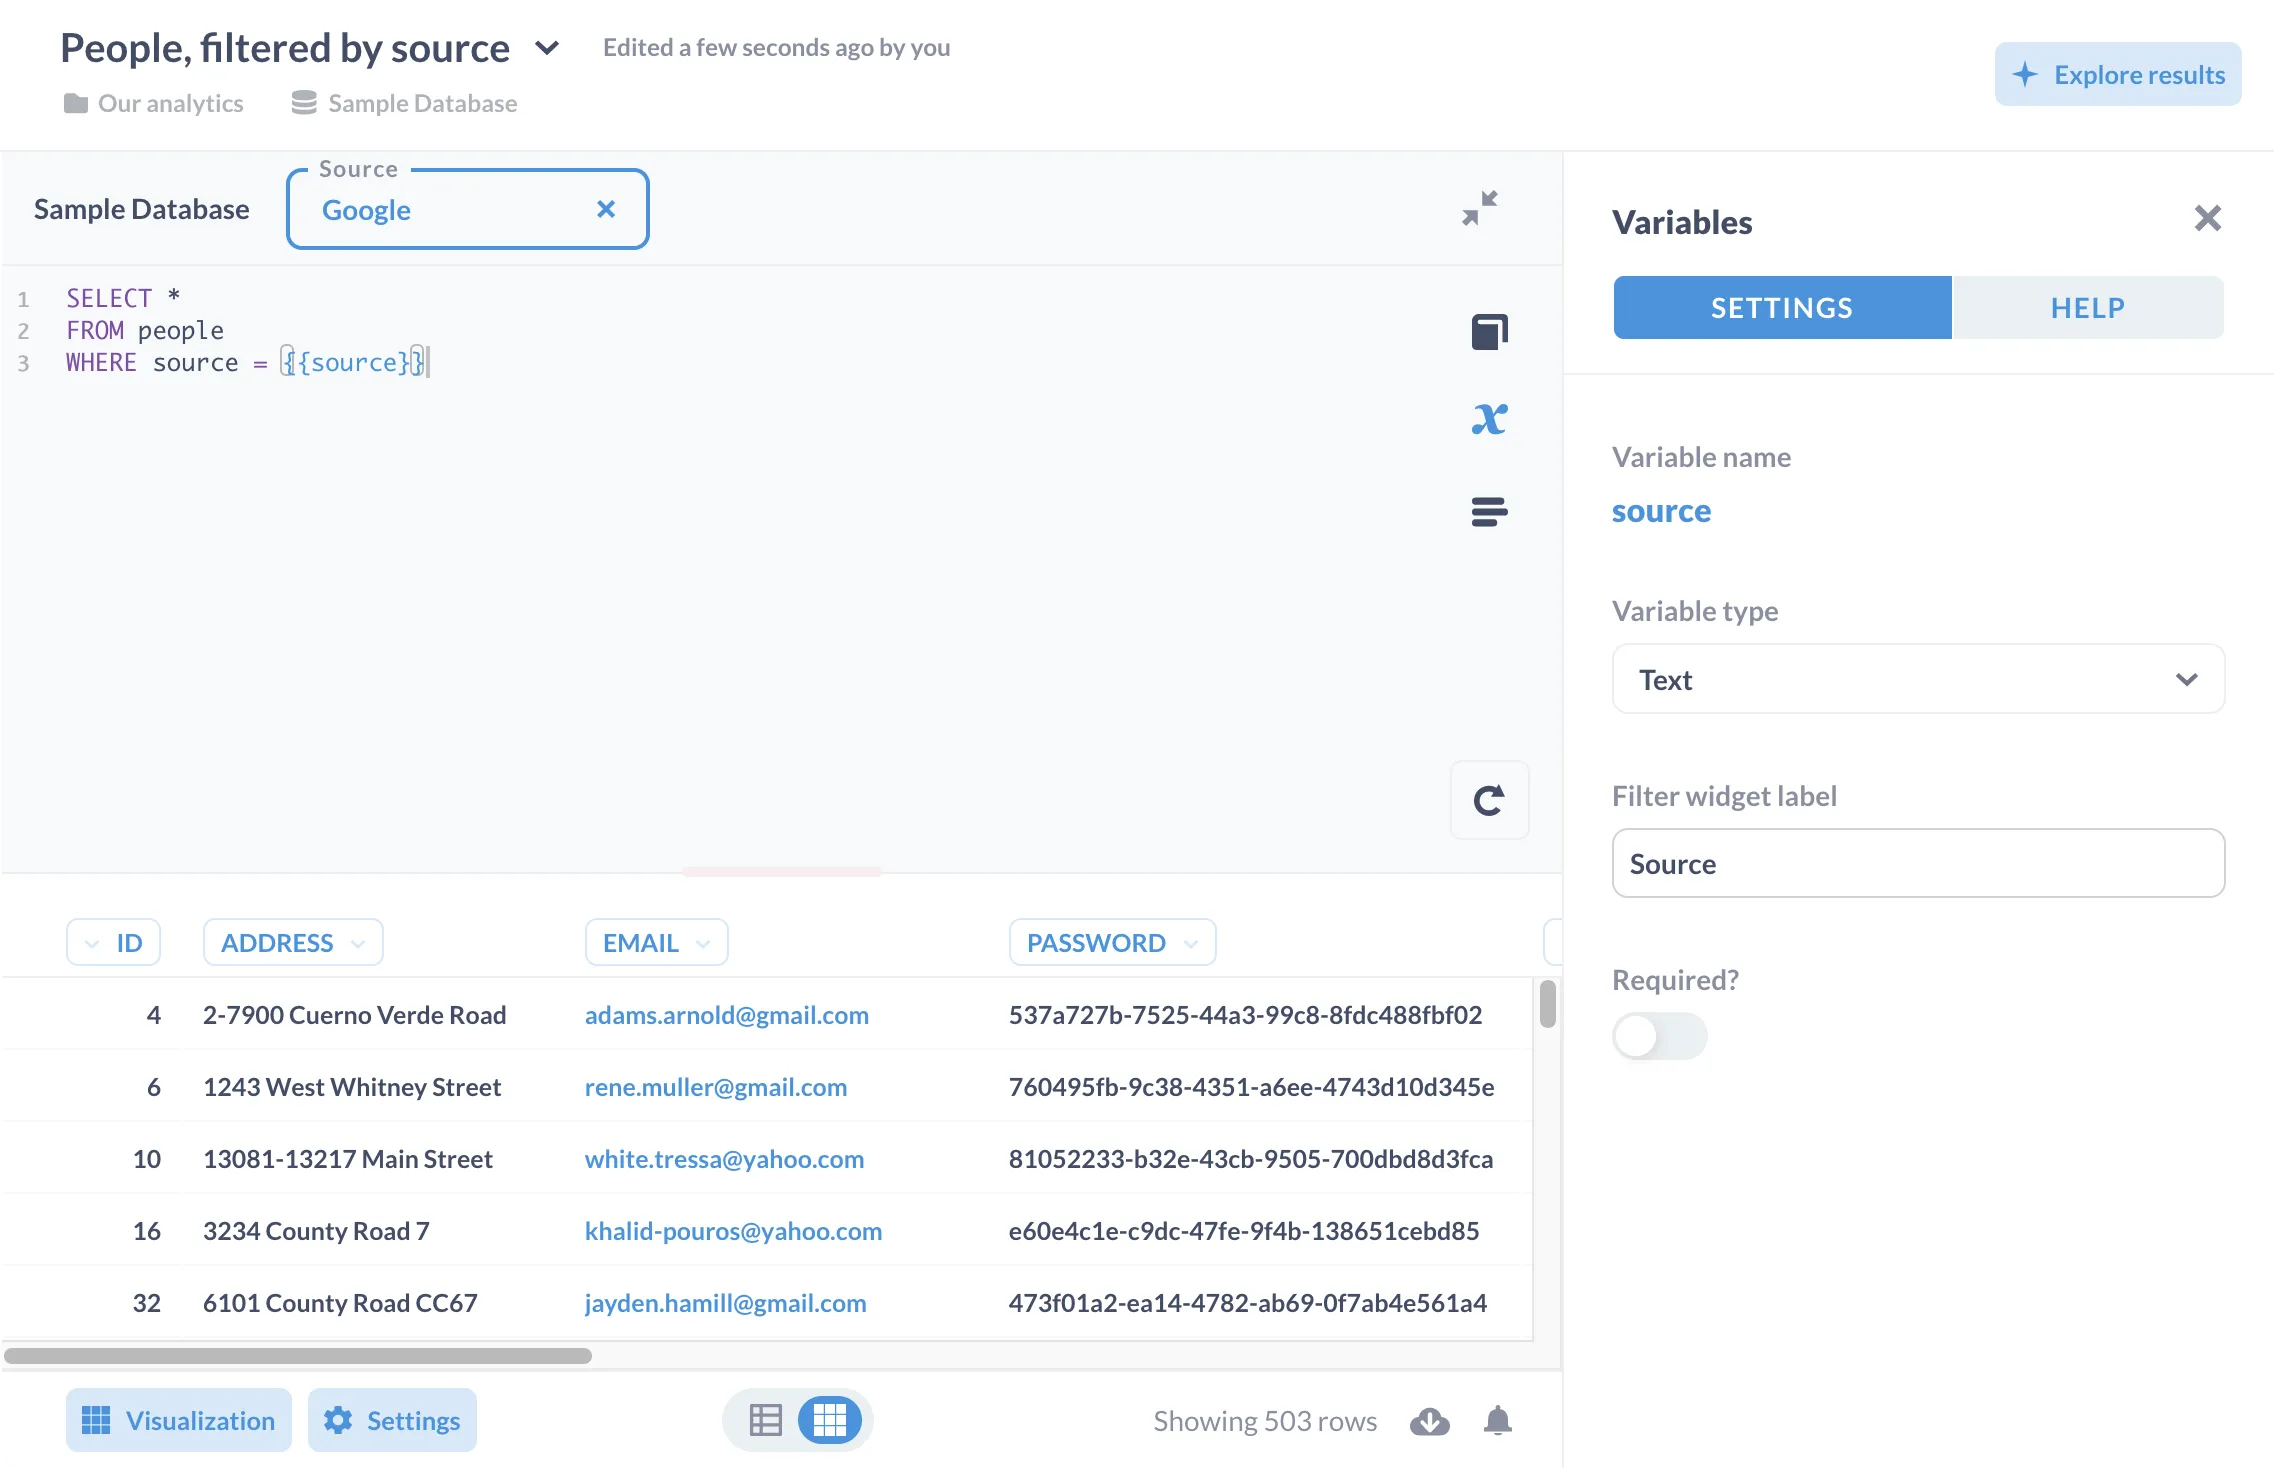Open adams.arnold@gmail.com email link
The image size is (2274, 1468).
point(726,1015)
